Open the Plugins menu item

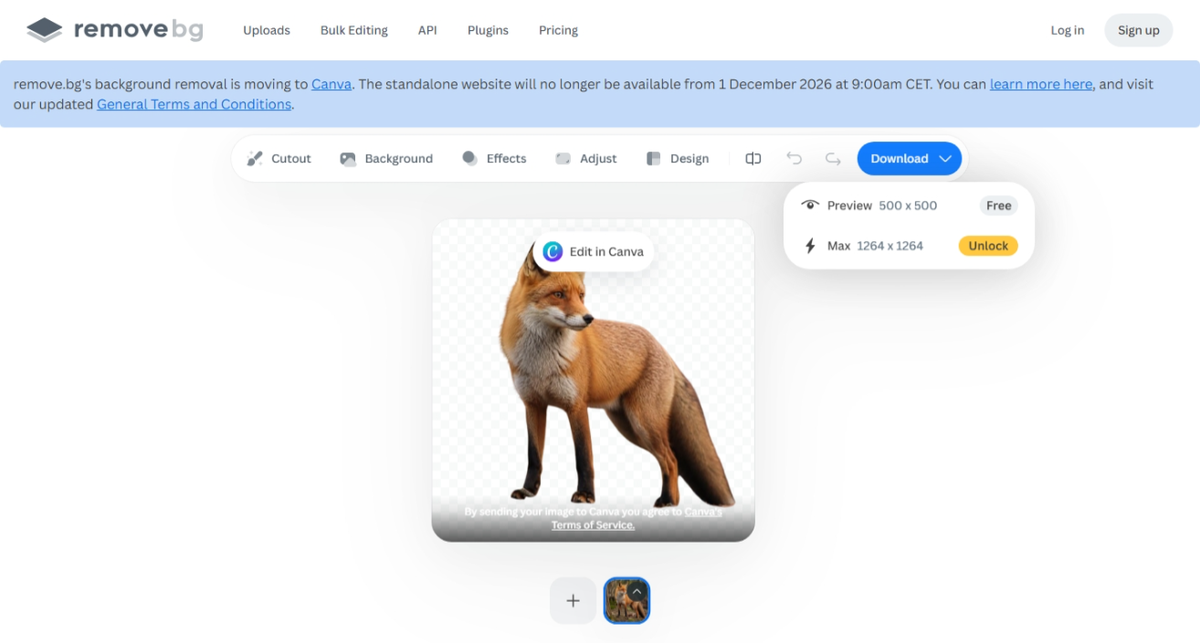[x=488, y=30]
